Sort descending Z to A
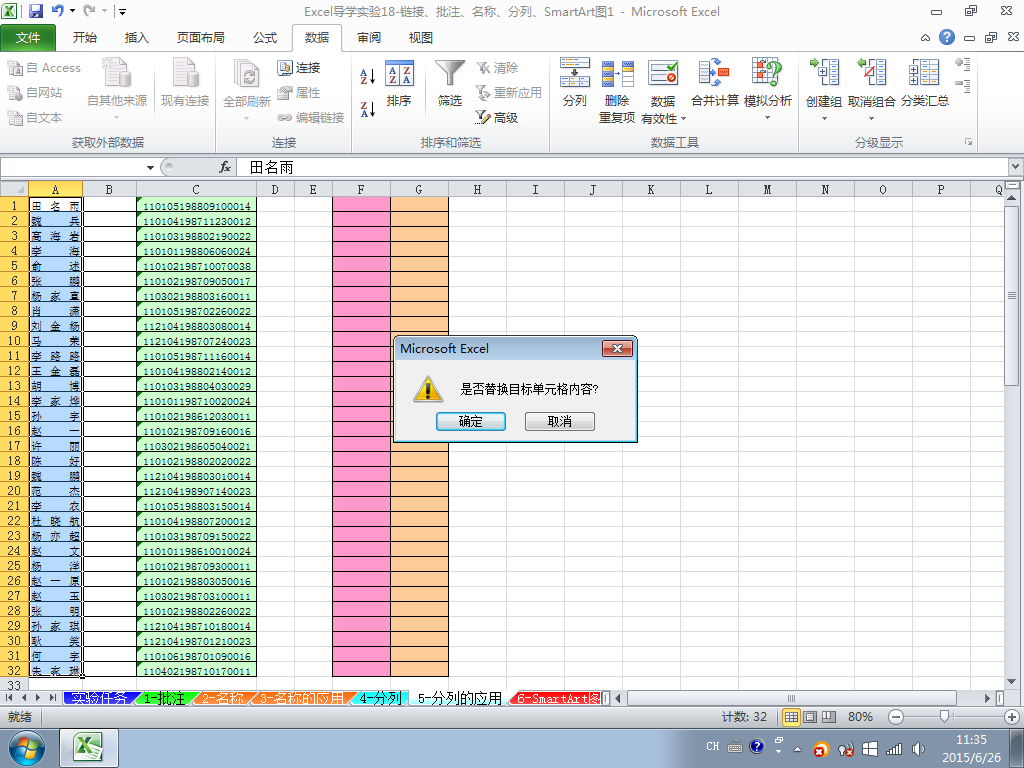 coord(368,109)
